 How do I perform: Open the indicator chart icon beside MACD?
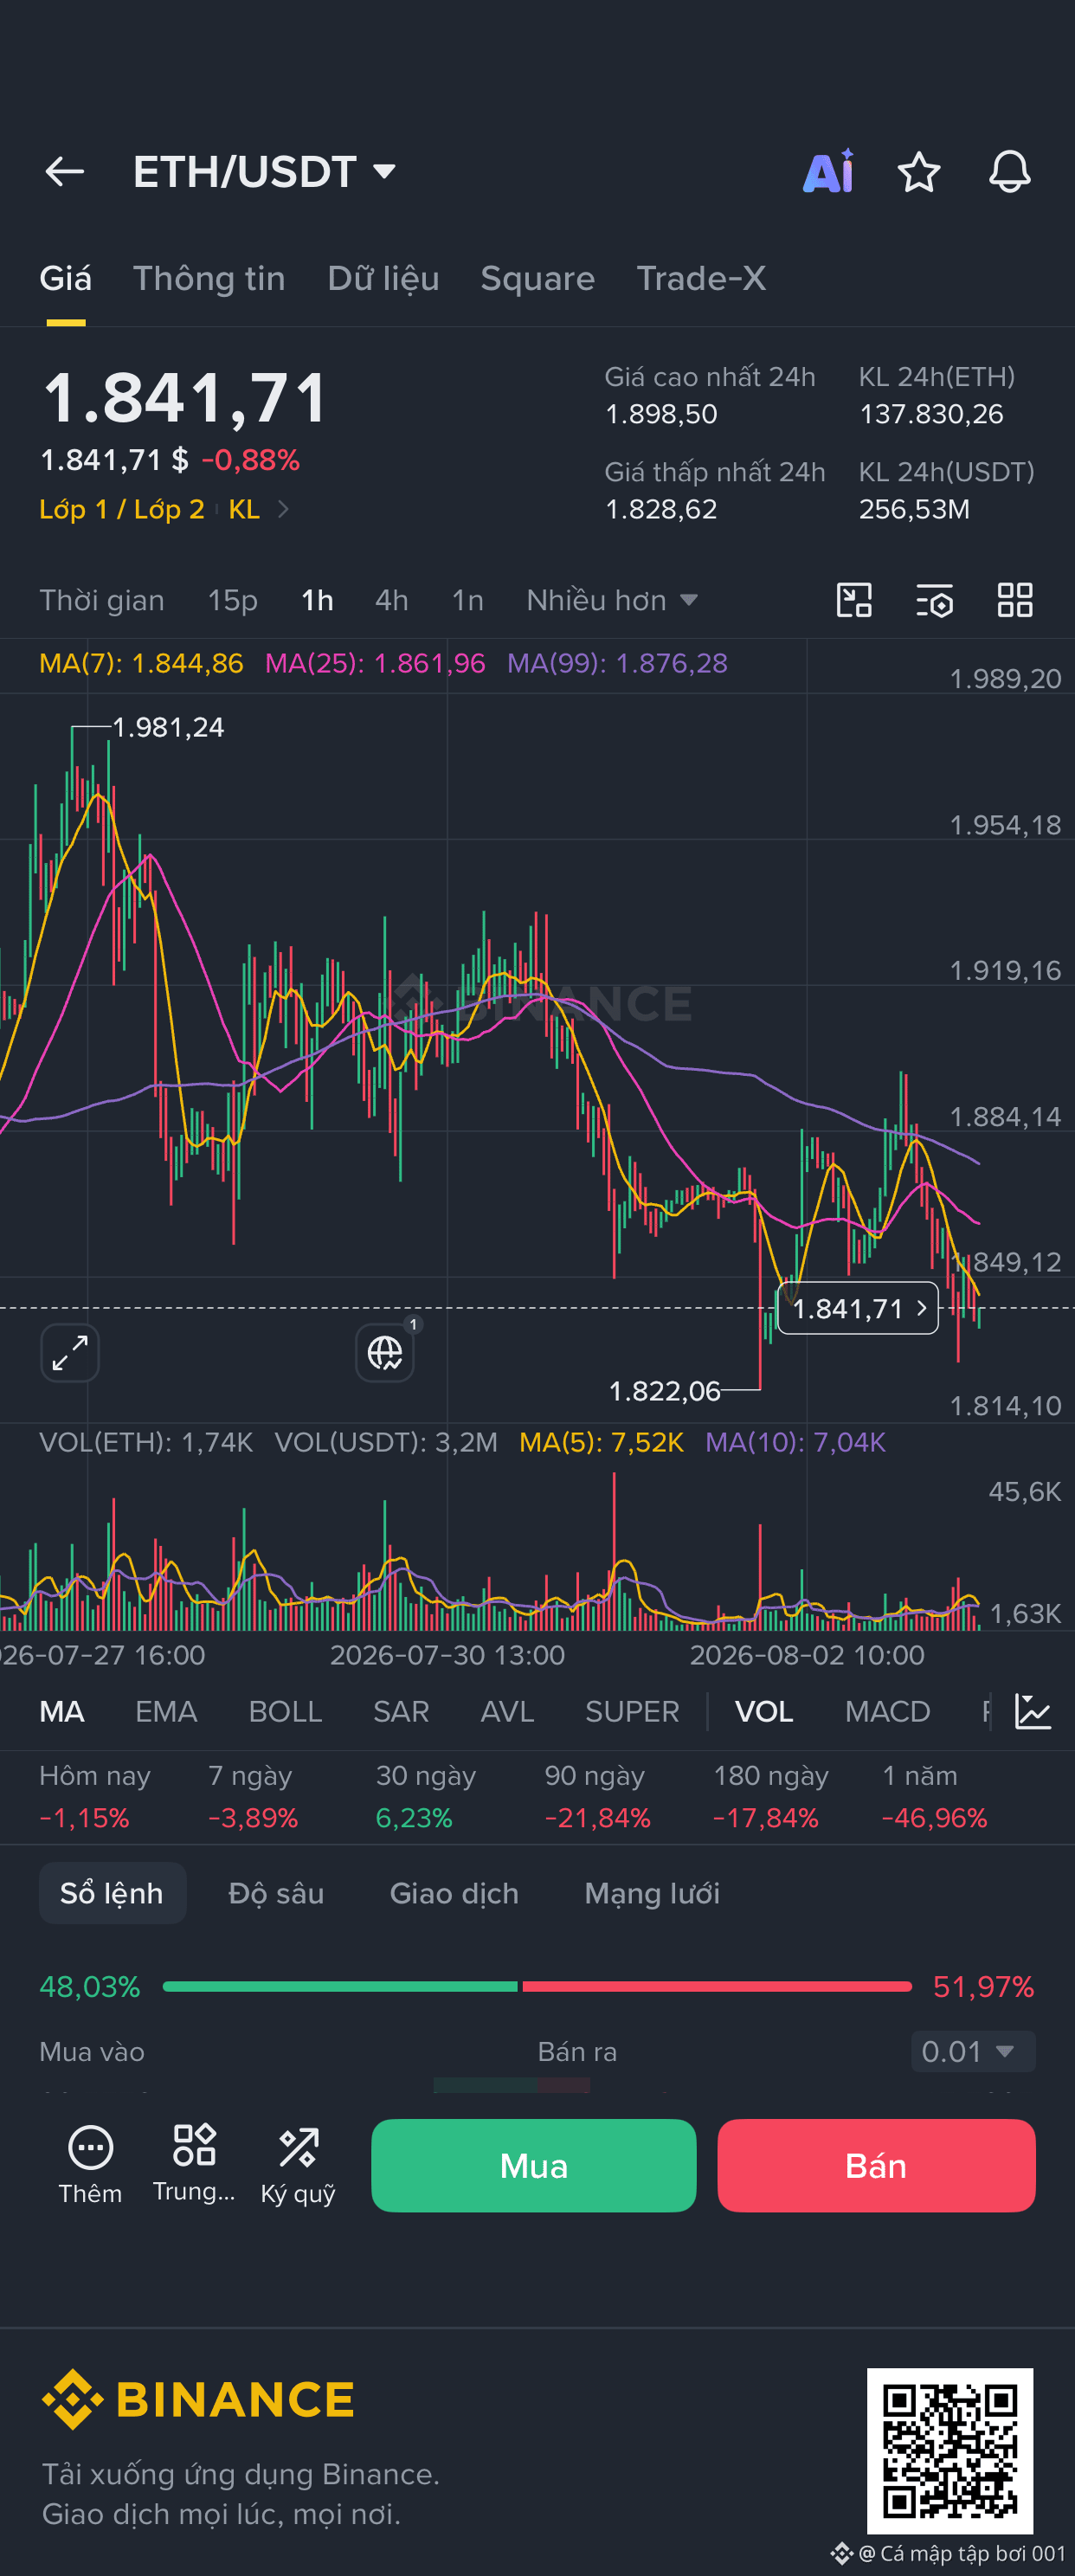point(1033,1711)
